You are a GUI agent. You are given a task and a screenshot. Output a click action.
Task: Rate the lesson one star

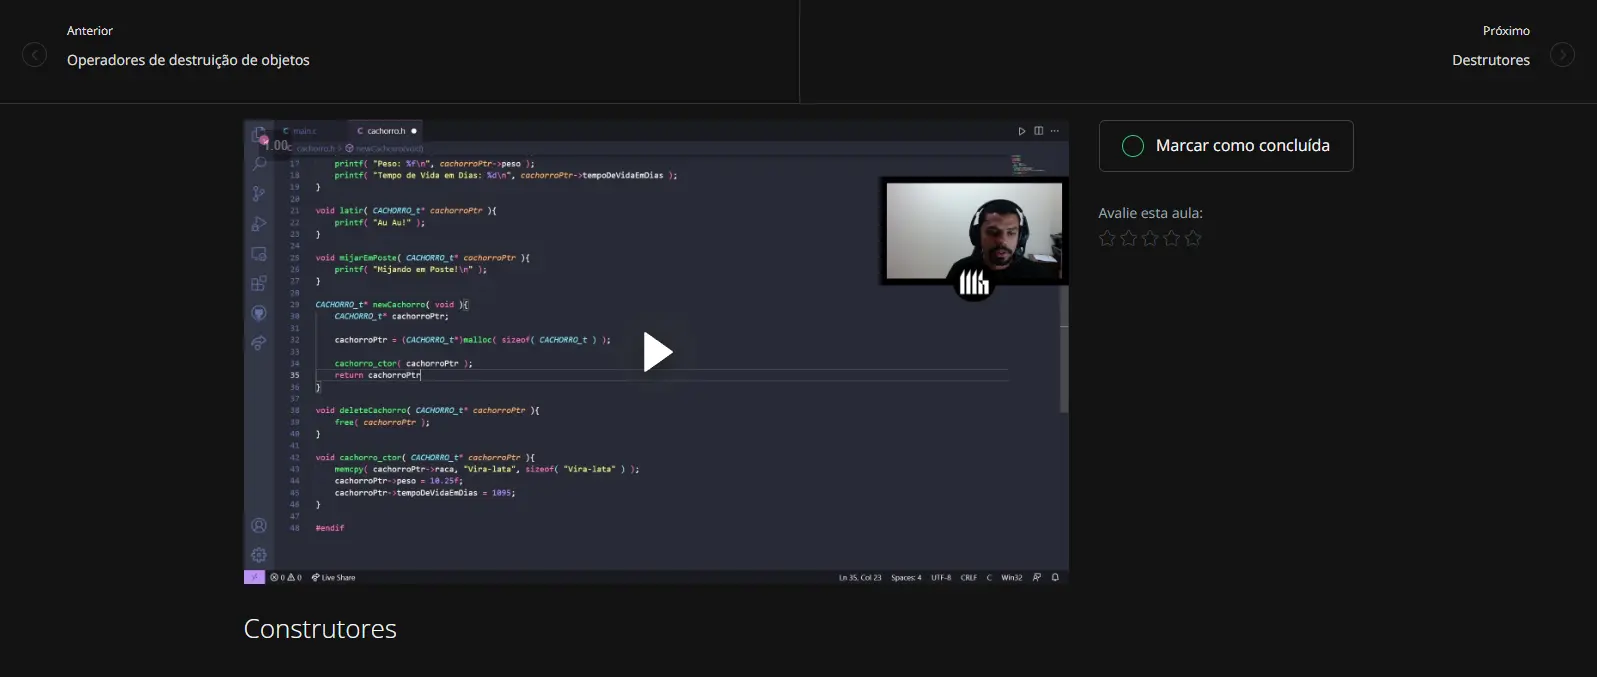point(1107,238)
